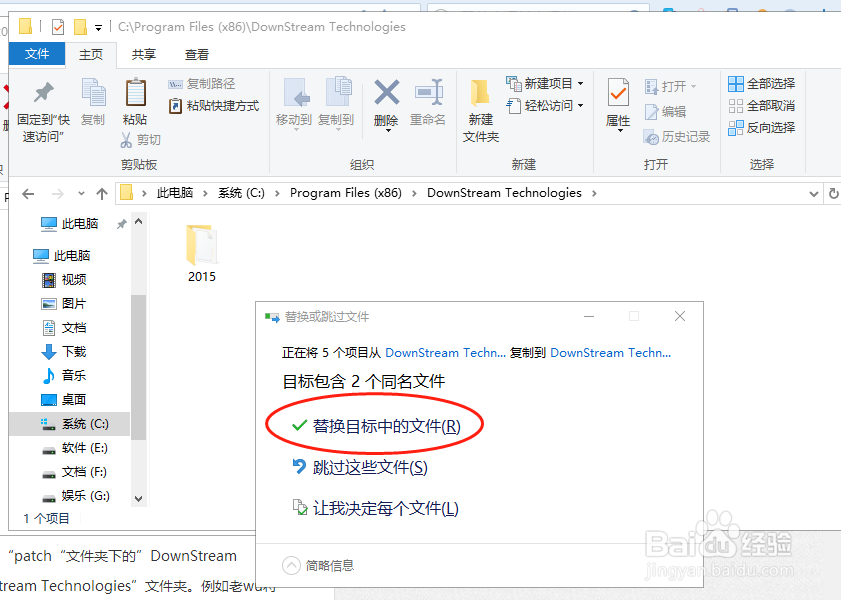This screenshot has height=600, width=841.
Task: Select Videos (视频) in navigation pane
Action: [x=64, y=279]
